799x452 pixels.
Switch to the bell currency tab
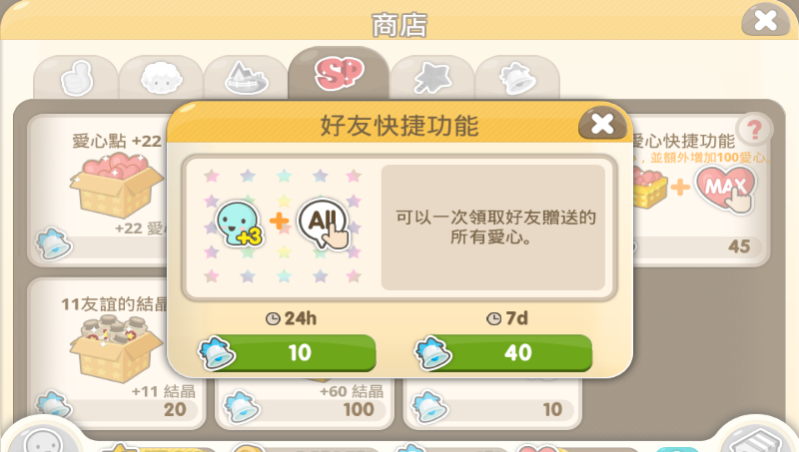[517, 78]
